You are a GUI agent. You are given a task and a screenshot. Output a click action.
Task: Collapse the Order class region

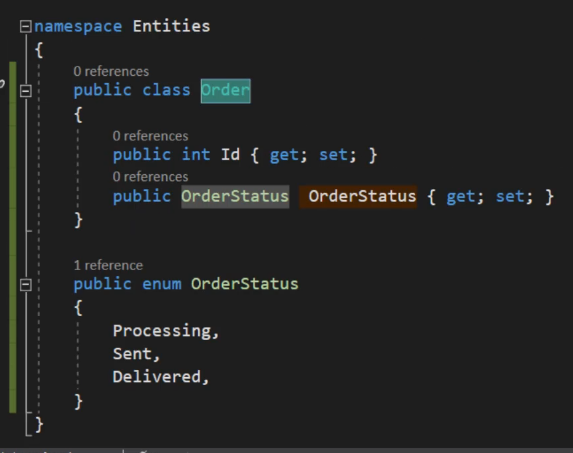[x=26, y=91]
